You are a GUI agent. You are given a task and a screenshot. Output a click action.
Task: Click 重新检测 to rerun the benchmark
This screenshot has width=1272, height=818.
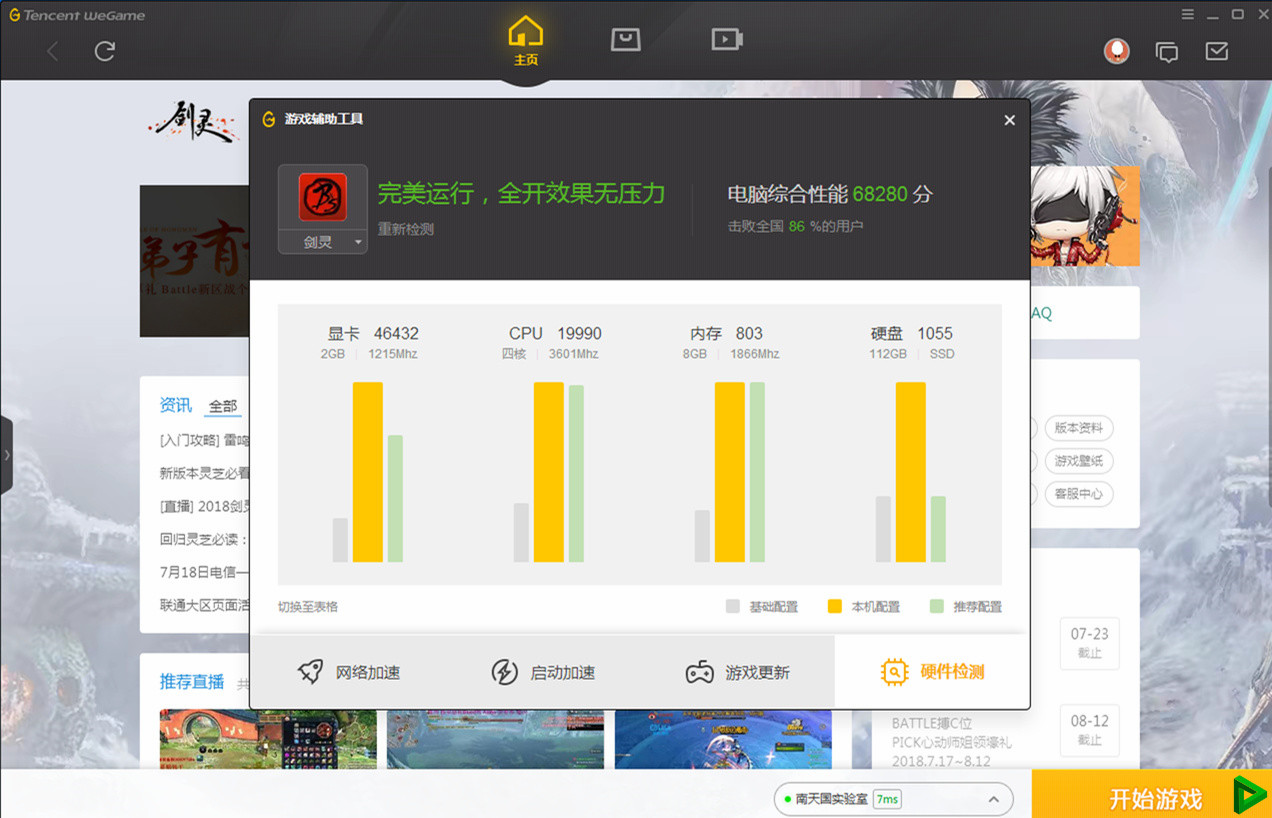tap(405, 228)
